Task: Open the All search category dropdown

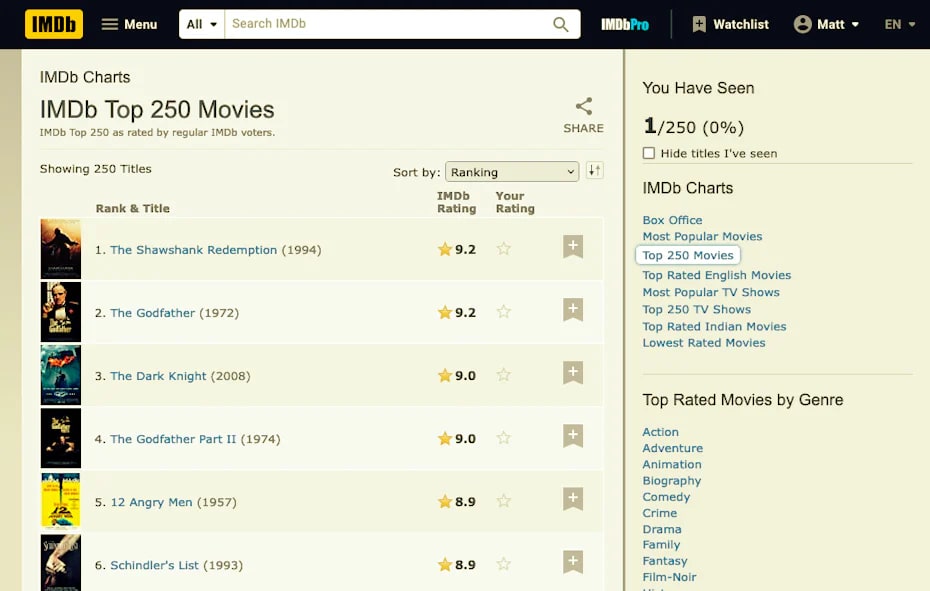Action: pos(200,23)
